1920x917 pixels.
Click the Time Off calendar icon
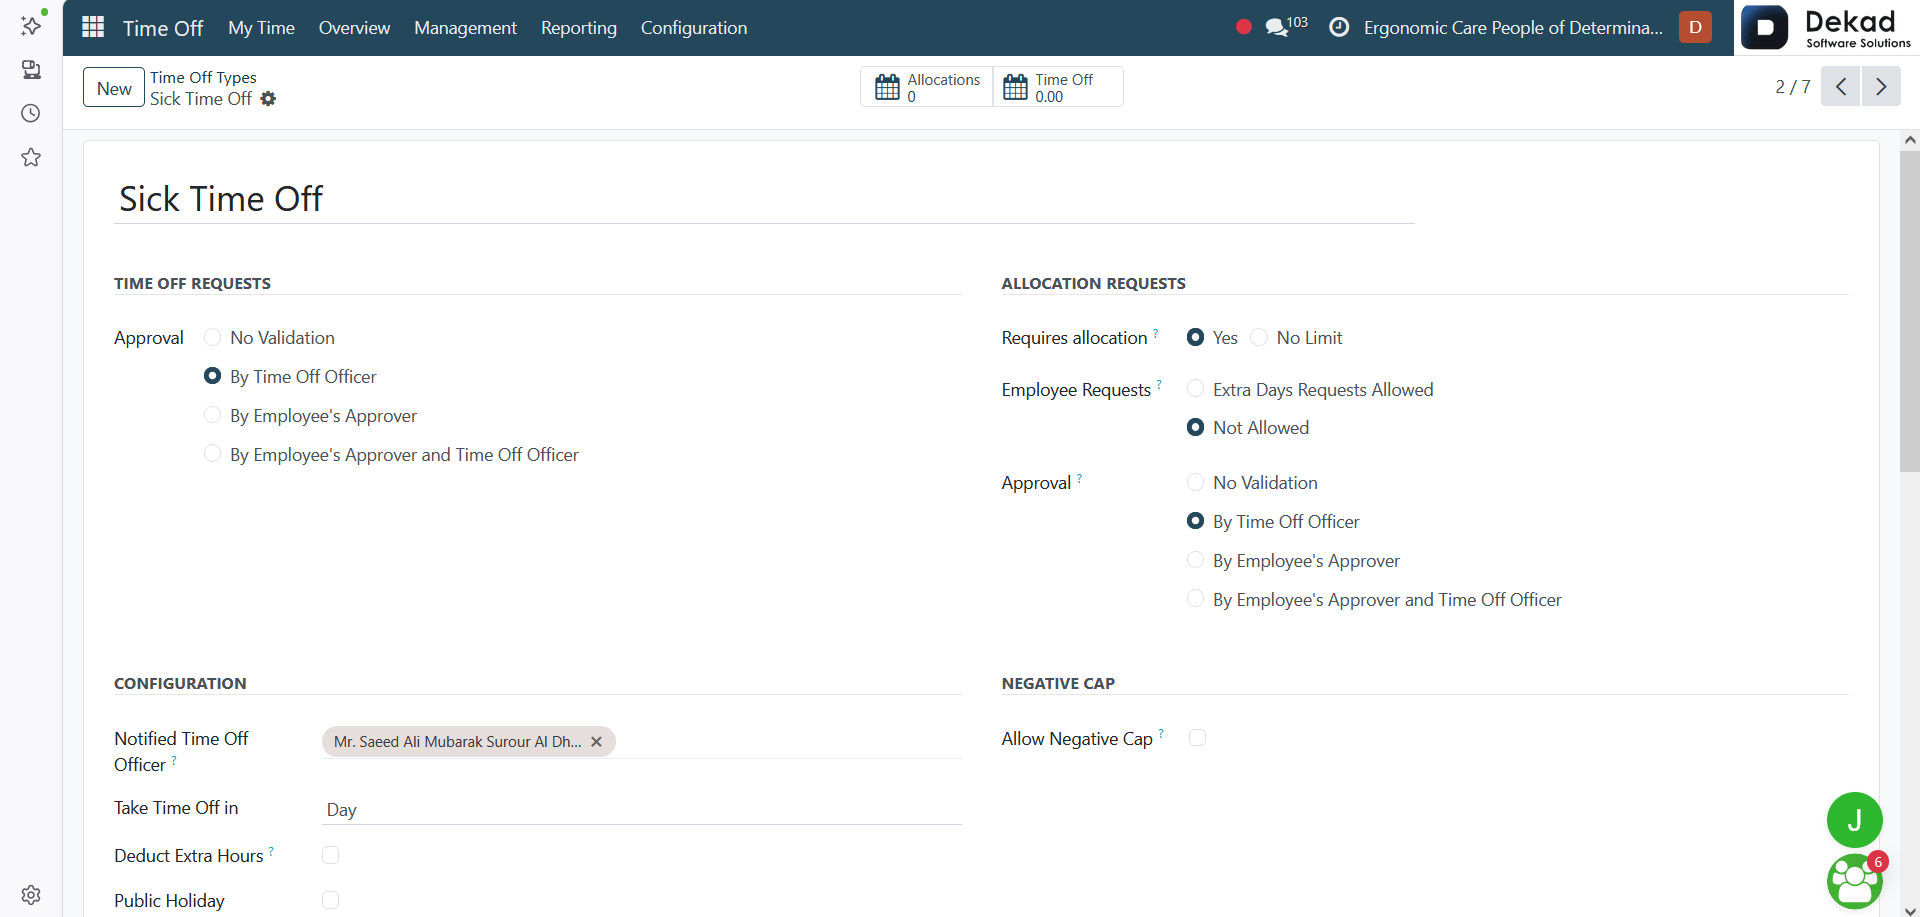click(1015, 87)
